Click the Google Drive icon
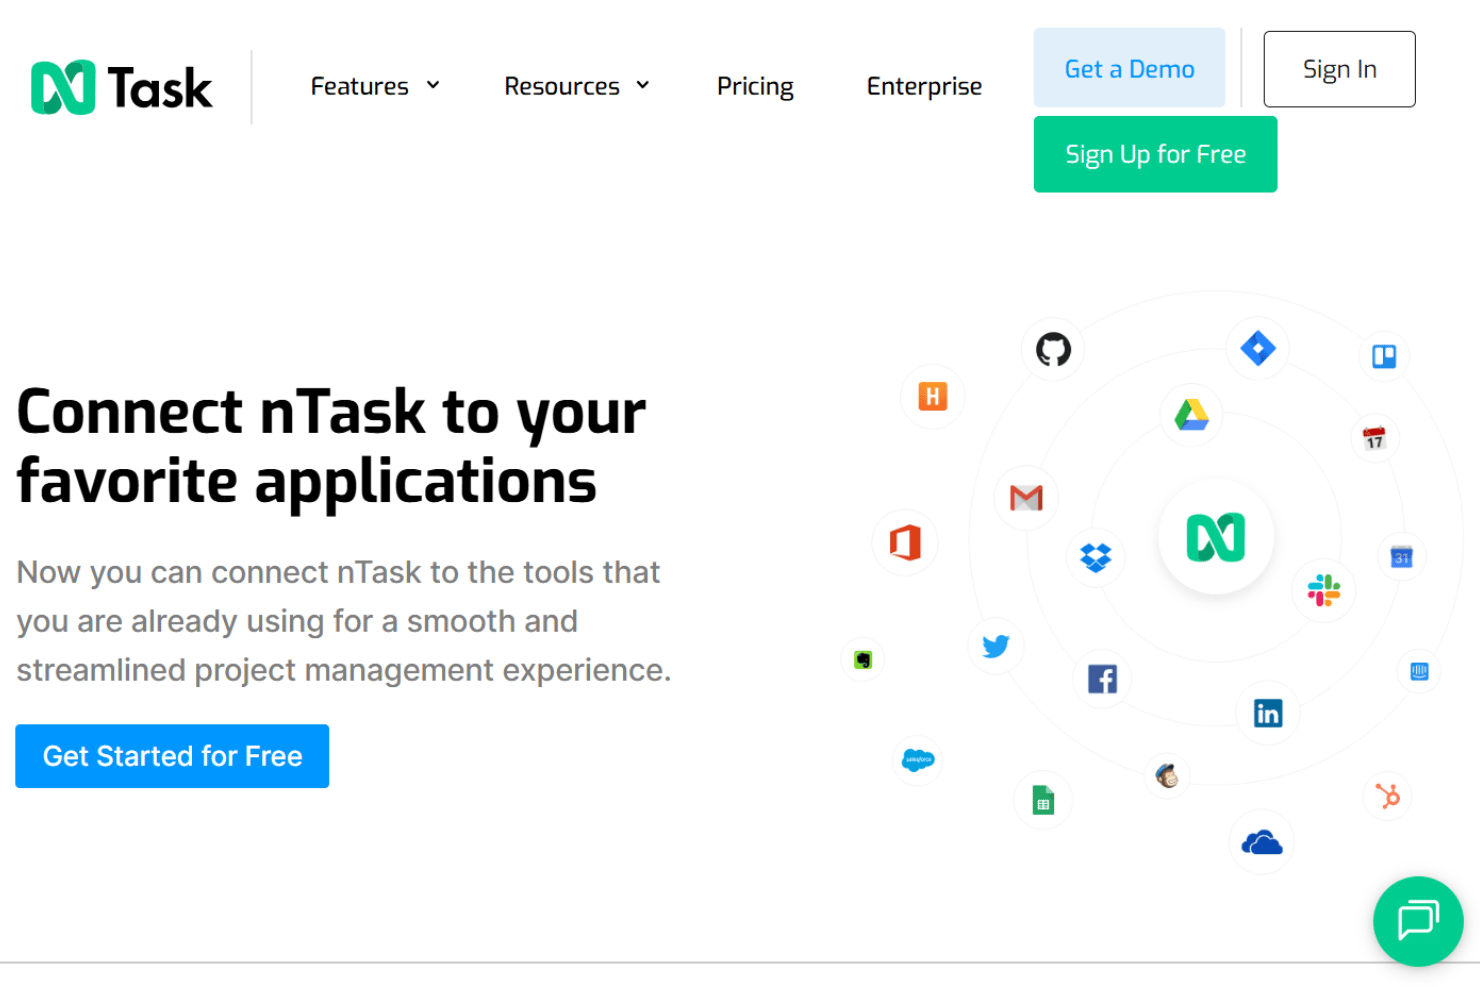This screenshot has width=1480, height=987. (x=1191, y=414)
